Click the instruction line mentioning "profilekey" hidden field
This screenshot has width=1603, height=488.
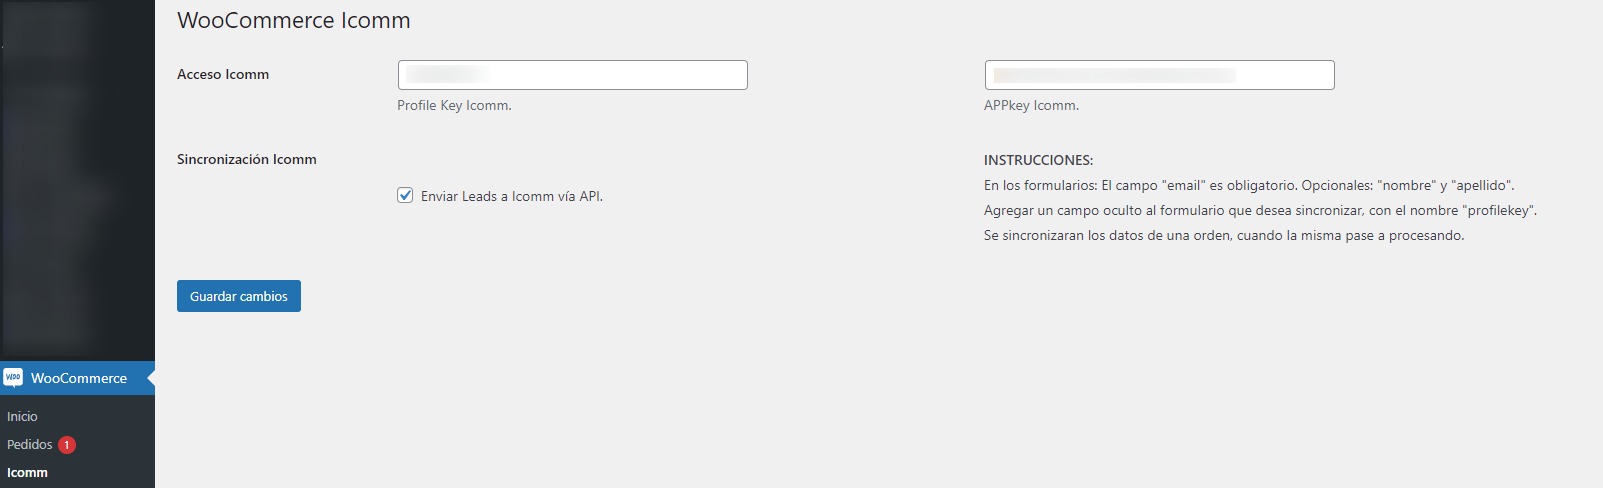1260,211
